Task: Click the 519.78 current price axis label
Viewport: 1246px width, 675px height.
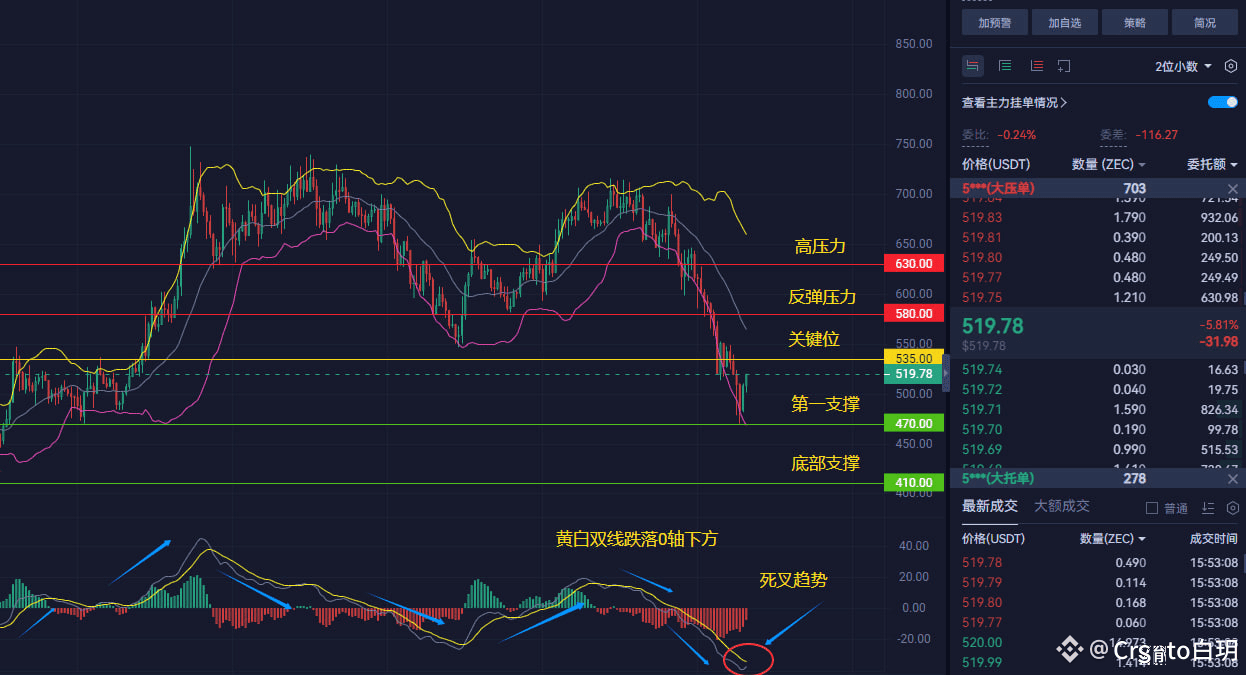Action: 913,374
